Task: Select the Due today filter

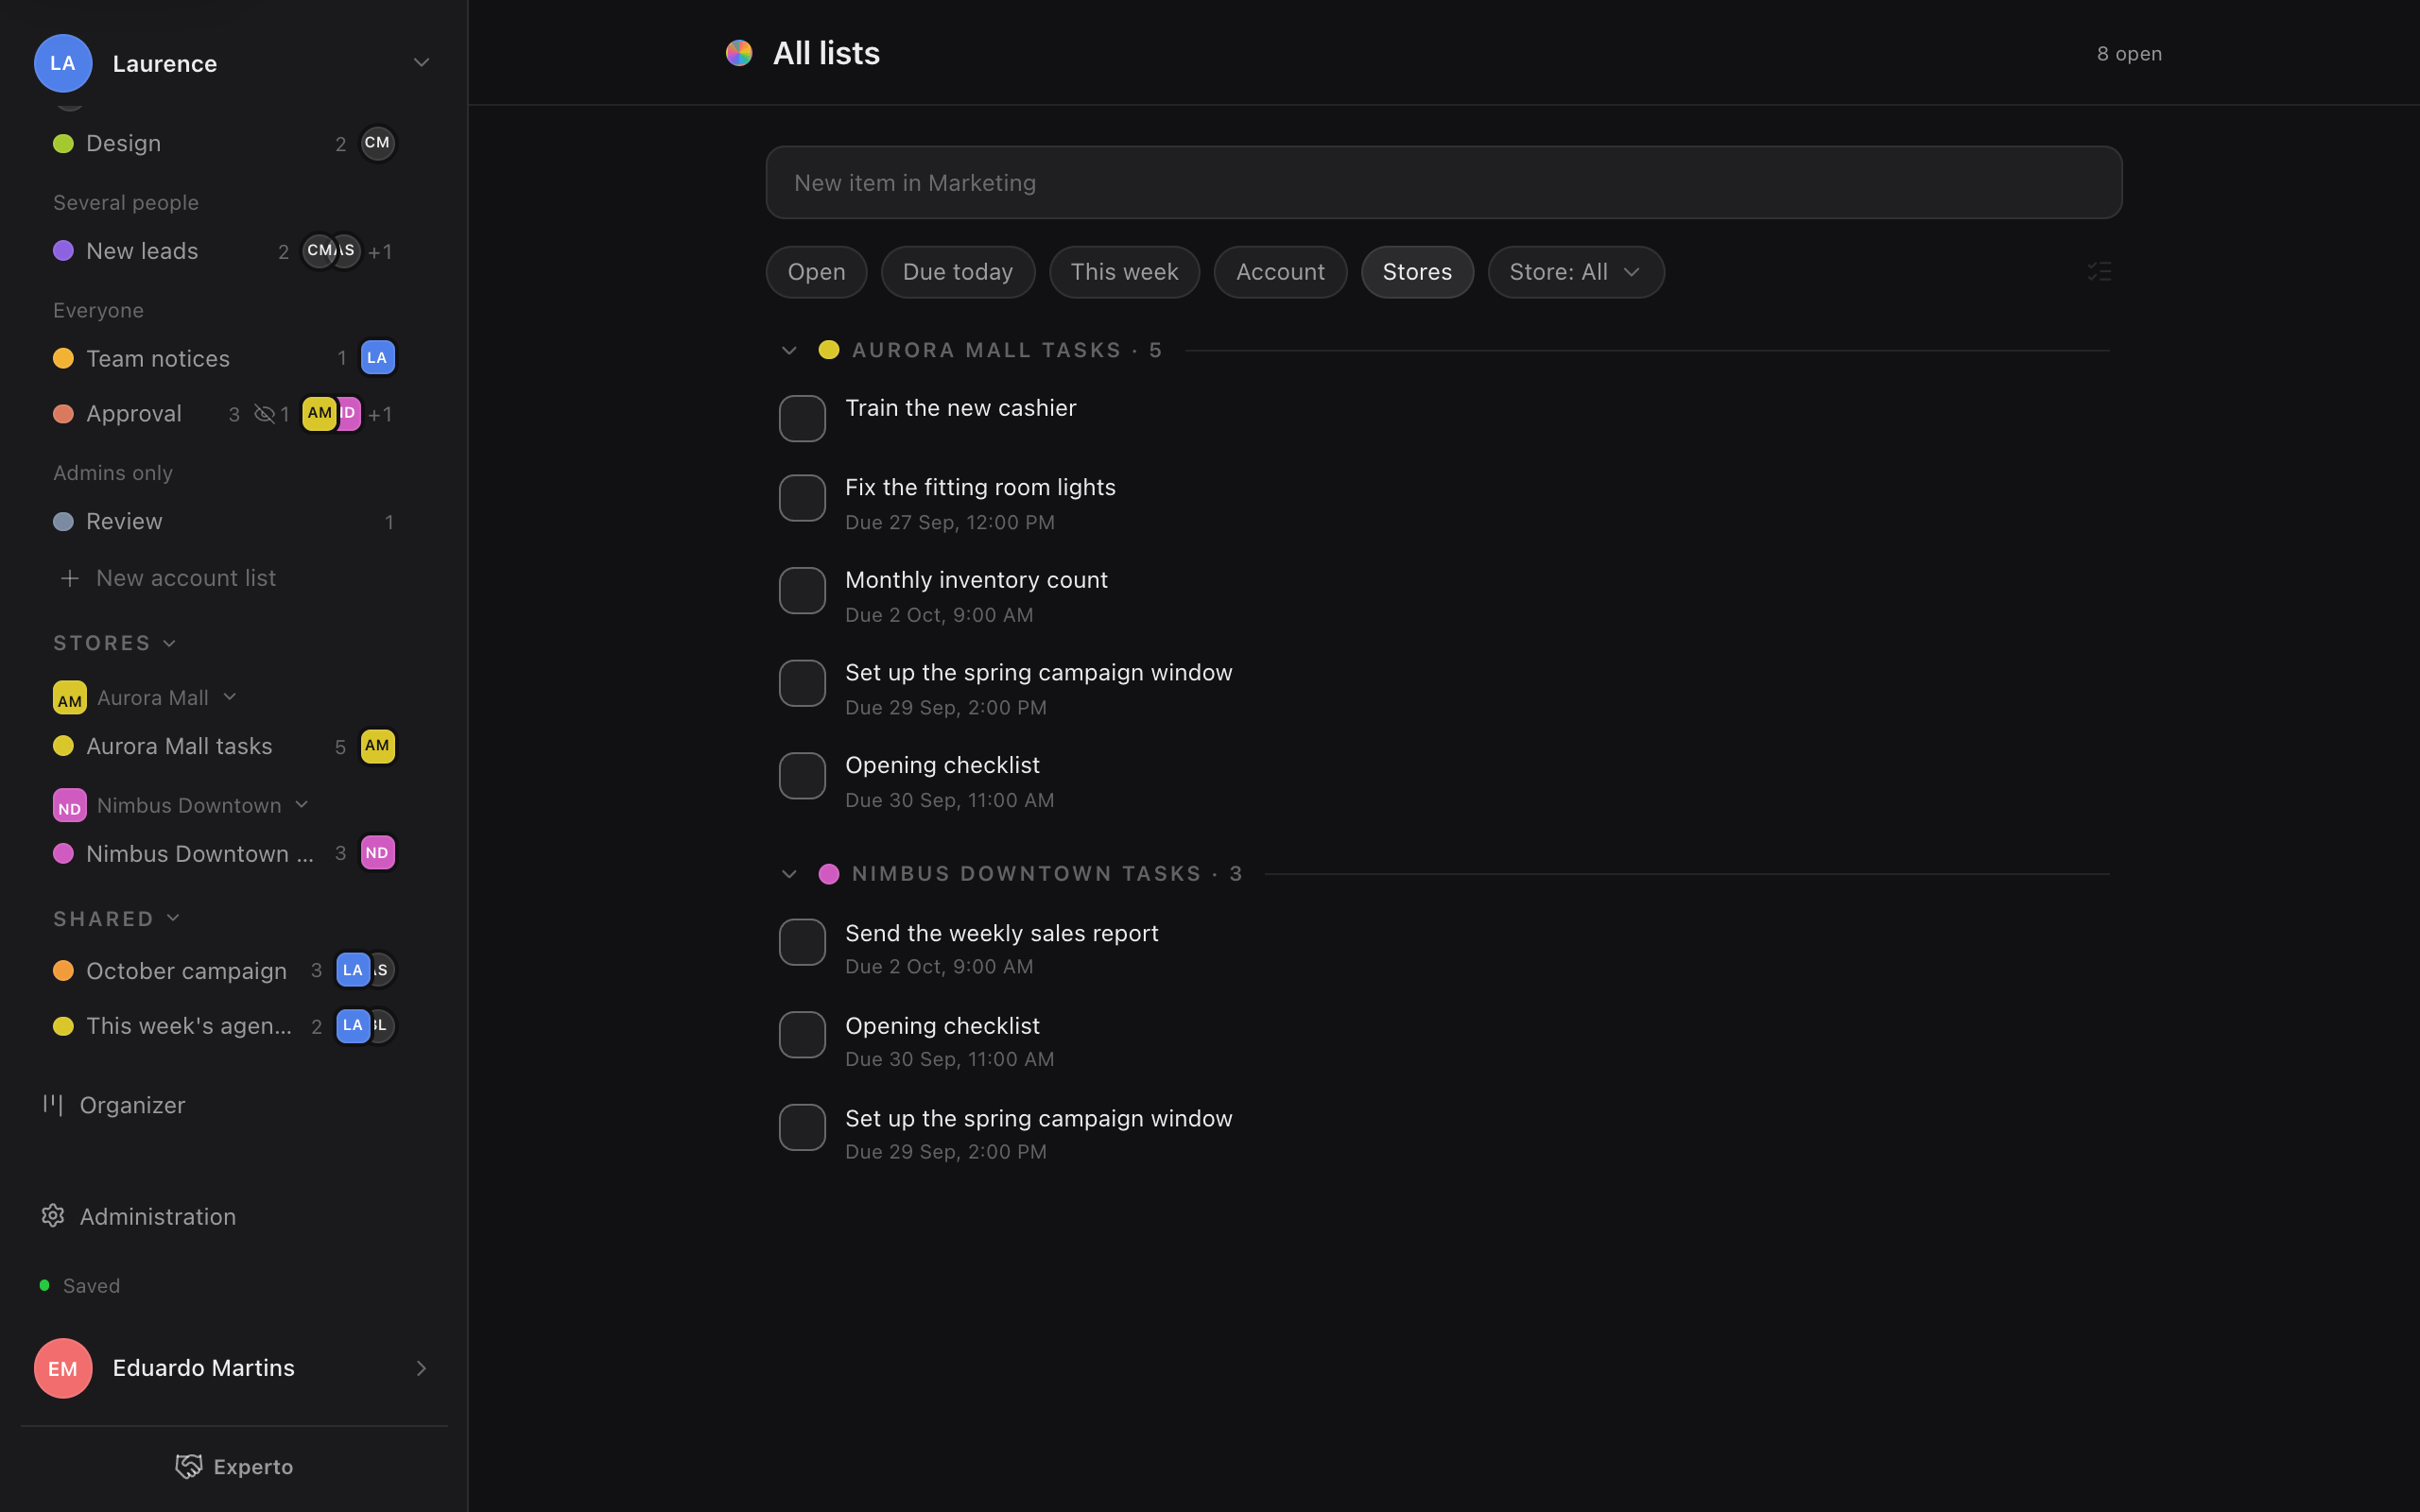Action: coord(957,272)
